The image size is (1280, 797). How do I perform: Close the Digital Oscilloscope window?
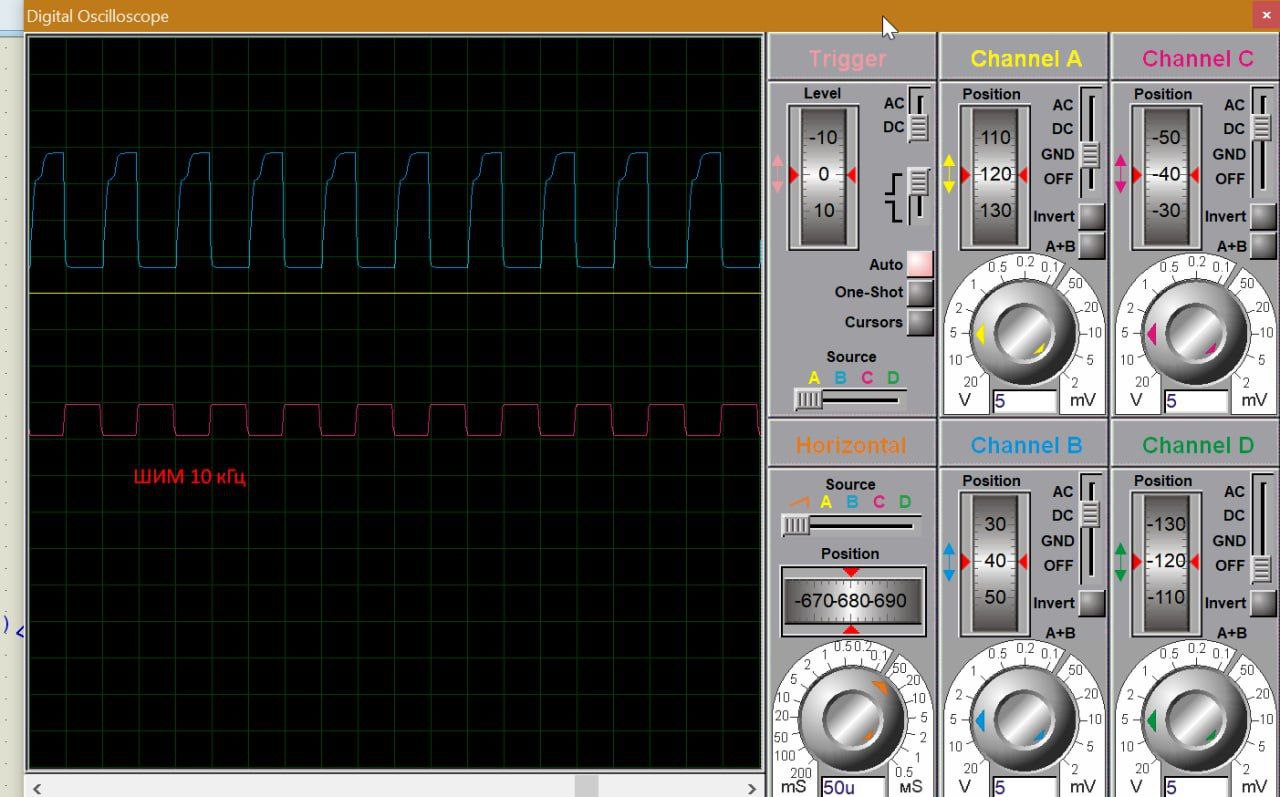click(1265, 15)
